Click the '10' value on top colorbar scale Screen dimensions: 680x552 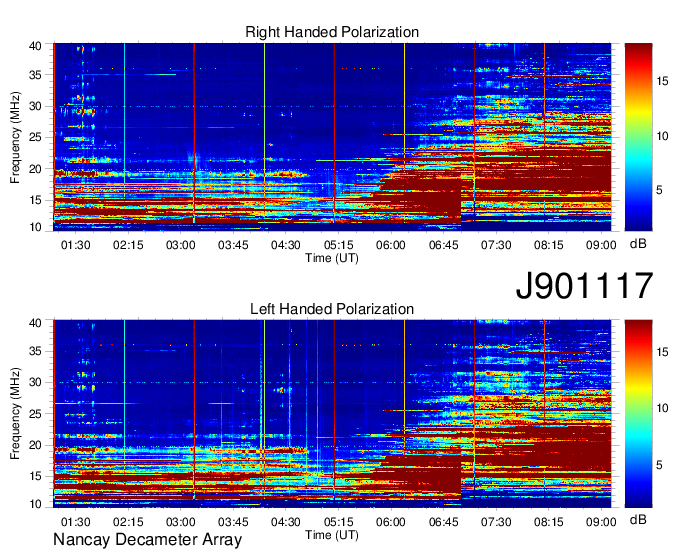pos(662,136)
